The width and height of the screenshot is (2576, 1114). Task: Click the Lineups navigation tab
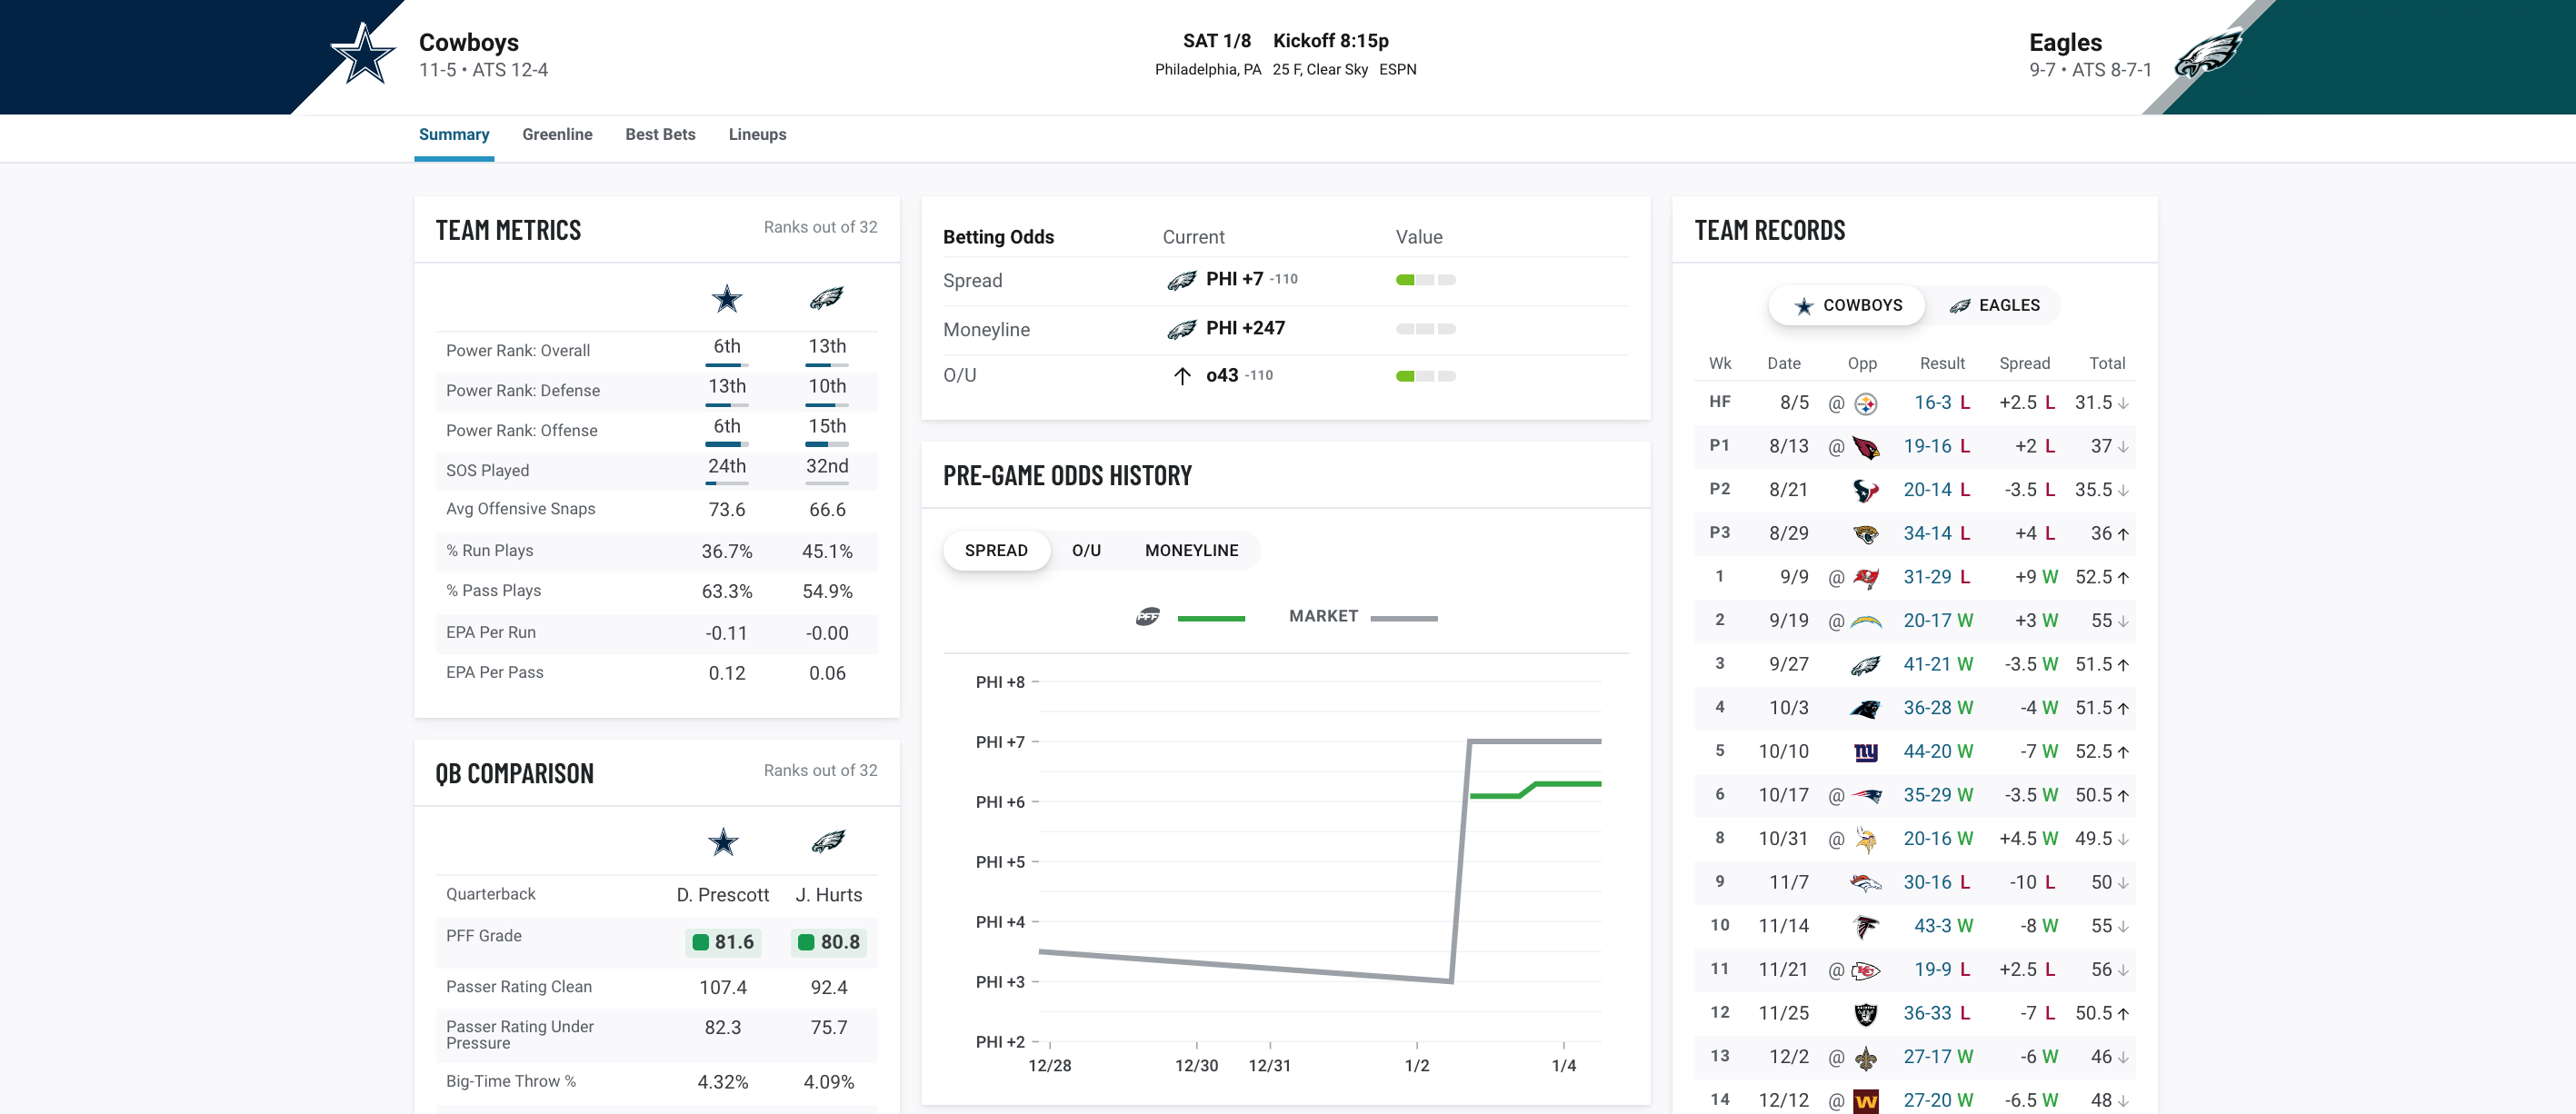pyautogui.click(x=757, y=134)
